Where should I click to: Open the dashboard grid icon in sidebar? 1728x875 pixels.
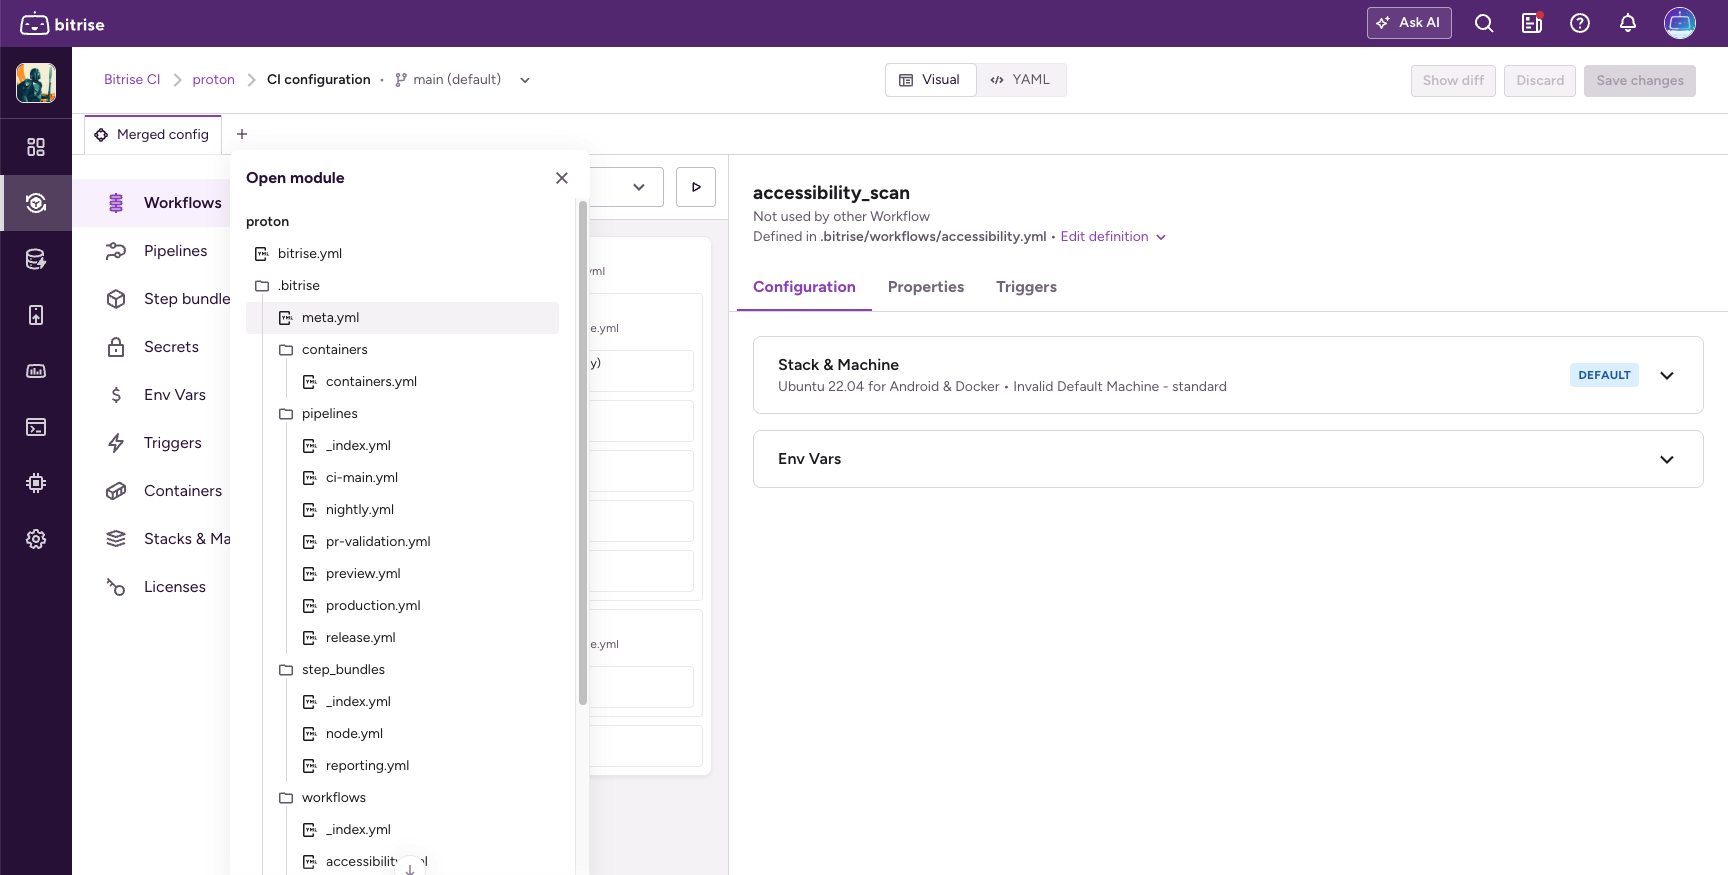[36, 147]
